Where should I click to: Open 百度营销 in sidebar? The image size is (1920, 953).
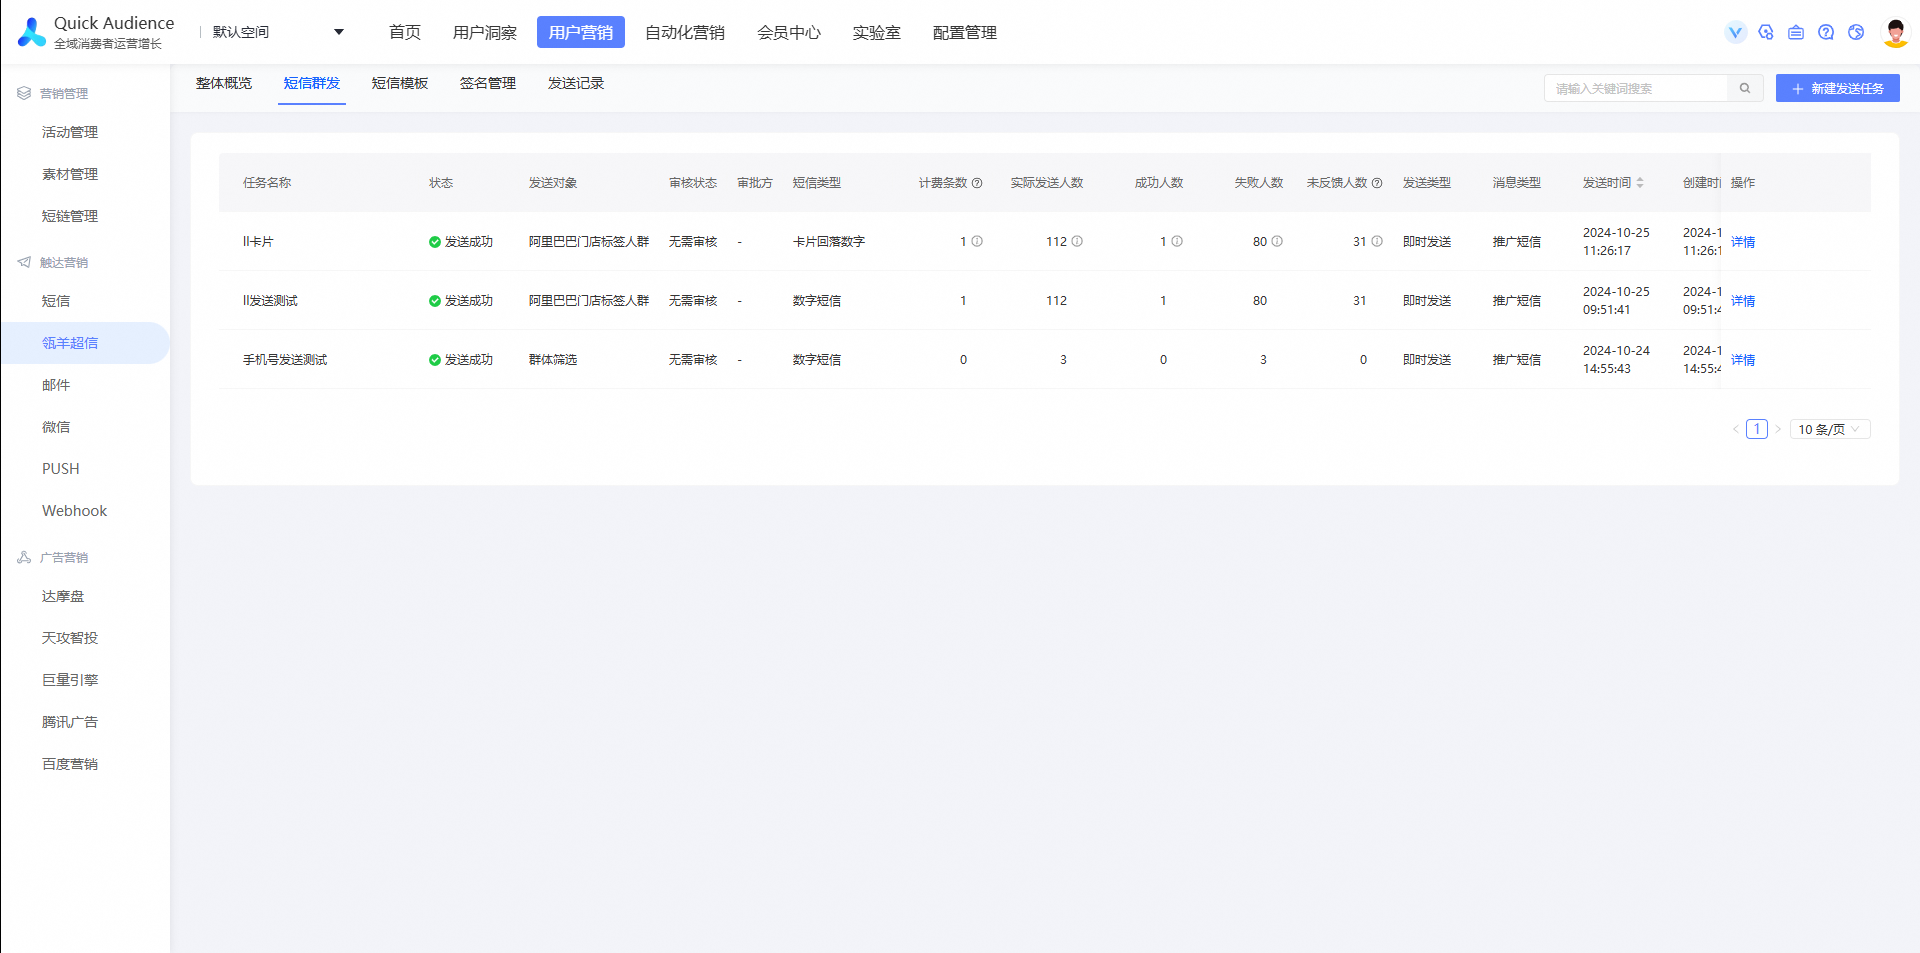point(70,764)
